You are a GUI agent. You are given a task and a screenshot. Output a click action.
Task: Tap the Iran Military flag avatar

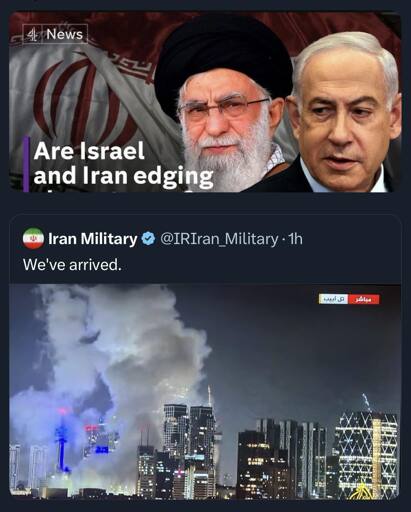click(x=33, y=238)
